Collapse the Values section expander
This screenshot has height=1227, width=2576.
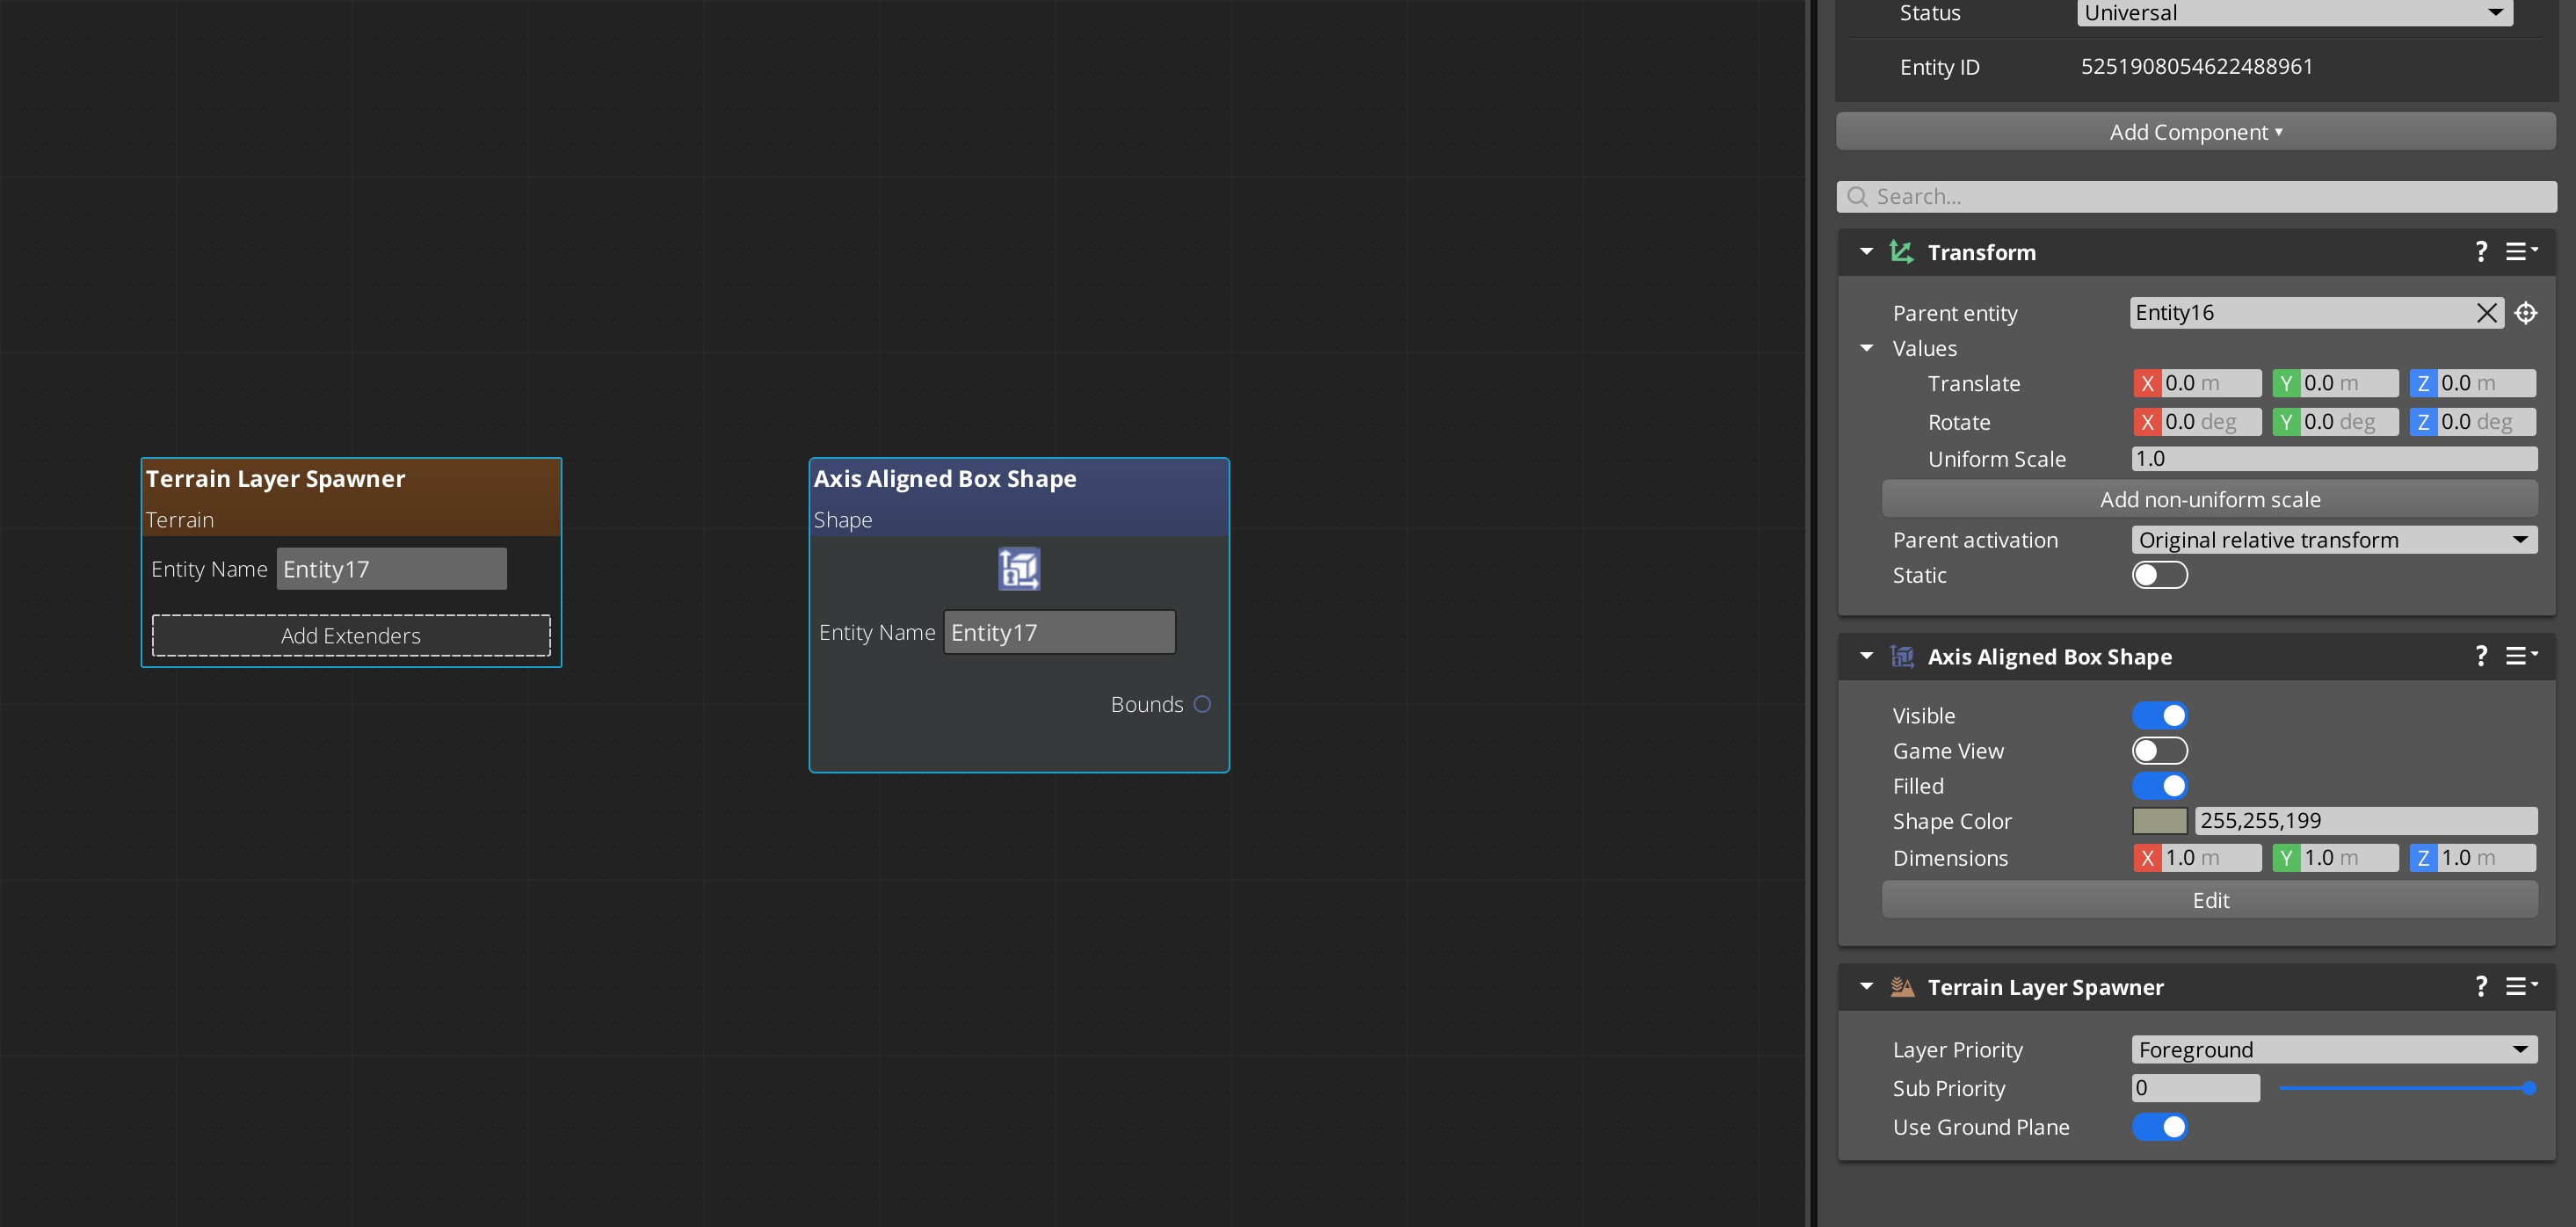(x=1866, y=348)
